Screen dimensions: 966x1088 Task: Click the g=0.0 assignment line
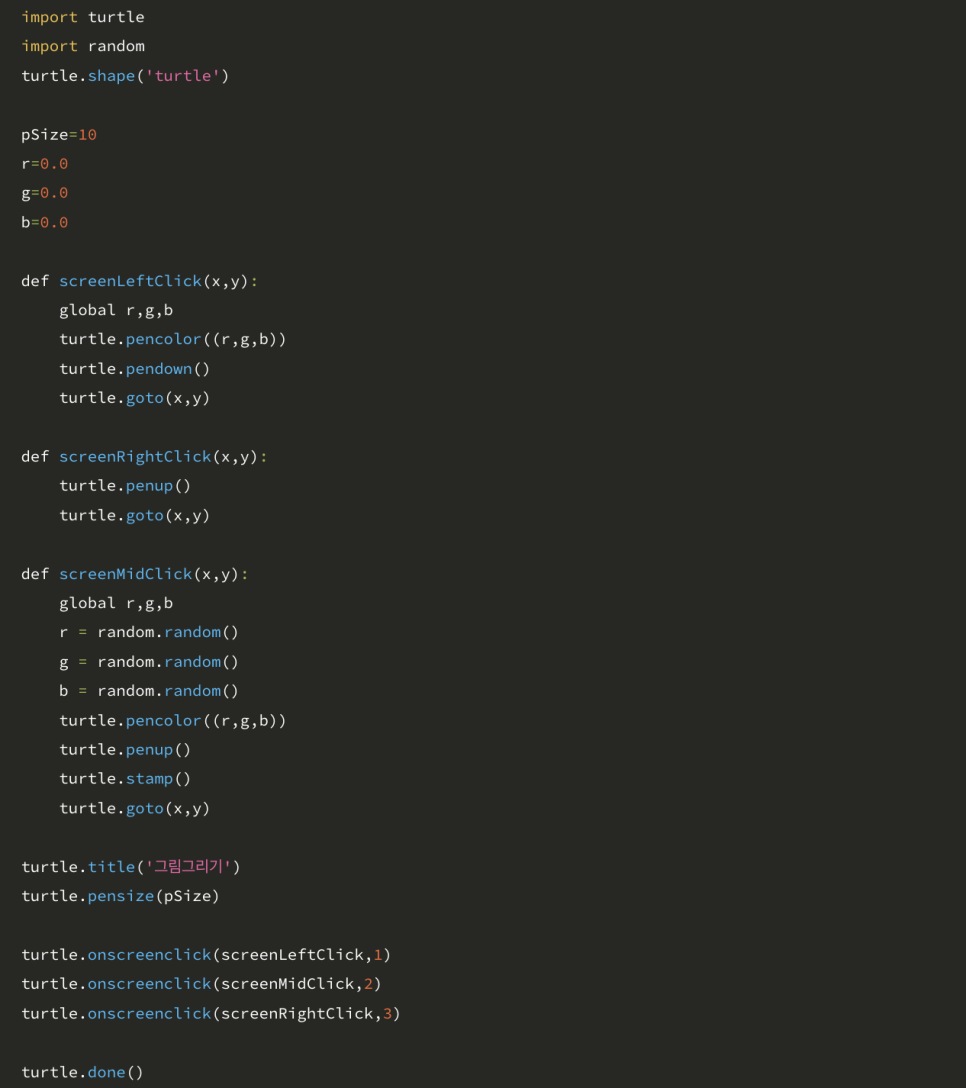[x=44, y=193]
